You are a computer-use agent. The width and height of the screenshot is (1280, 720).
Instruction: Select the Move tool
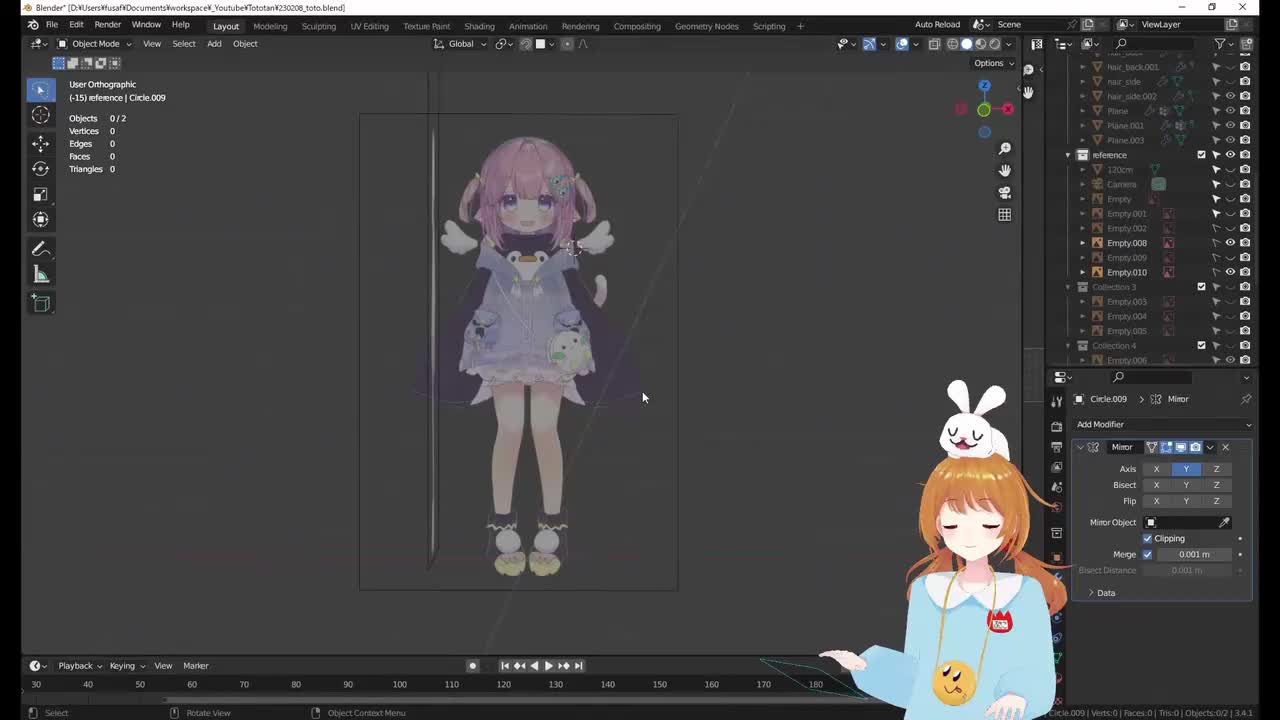point(40,143)
